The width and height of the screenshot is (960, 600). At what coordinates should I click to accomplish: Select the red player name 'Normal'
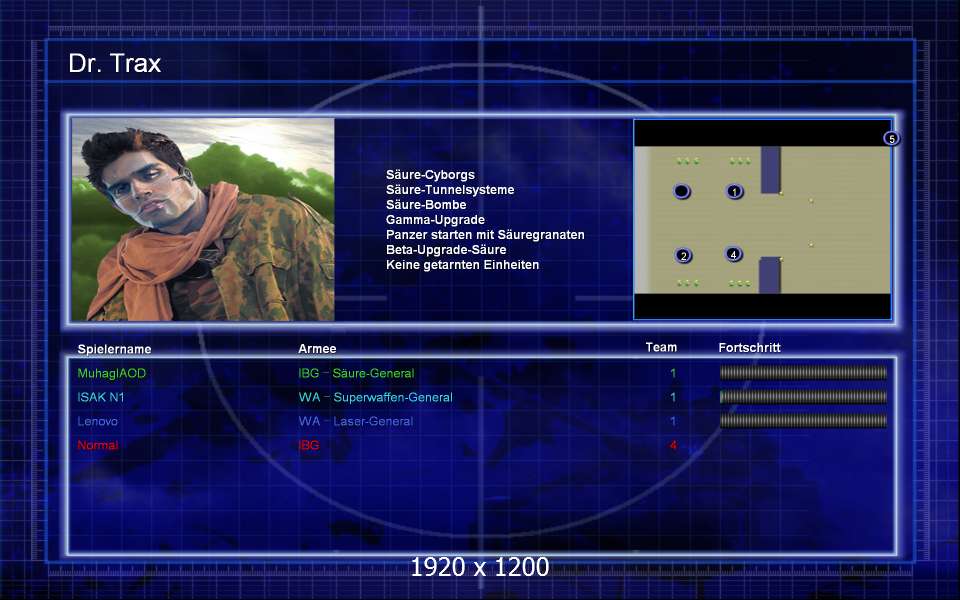(x=97, y=445)
